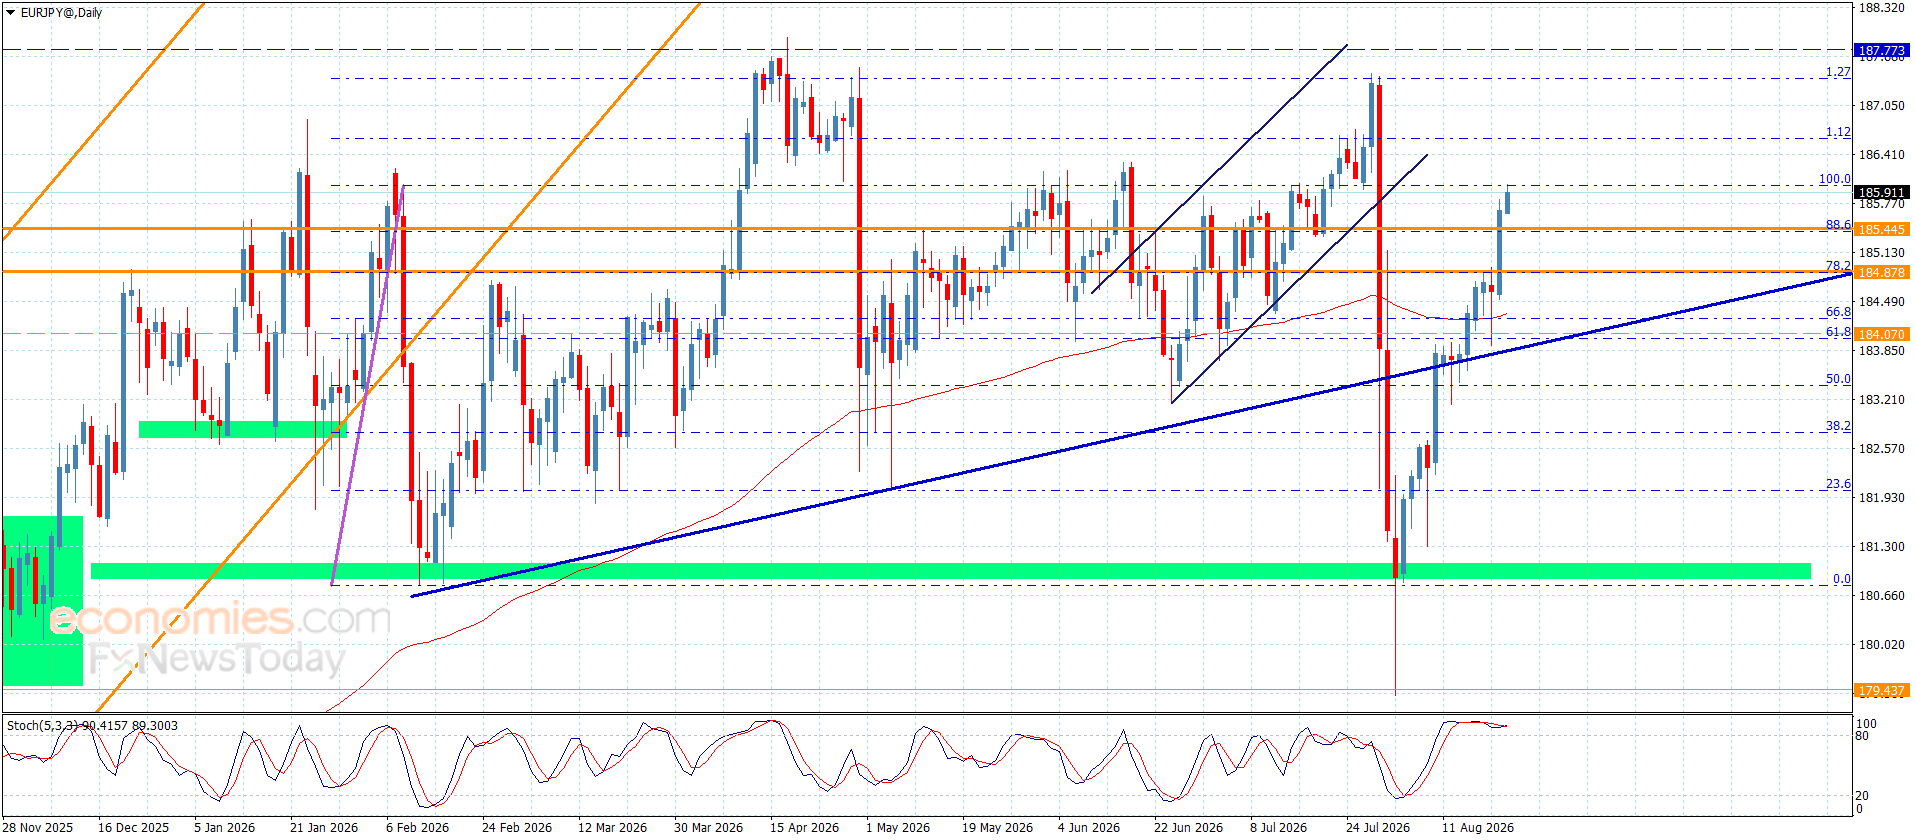Click the 0.0 Fibonacci base label
1916x840 pixels.
pos(1841,579)
